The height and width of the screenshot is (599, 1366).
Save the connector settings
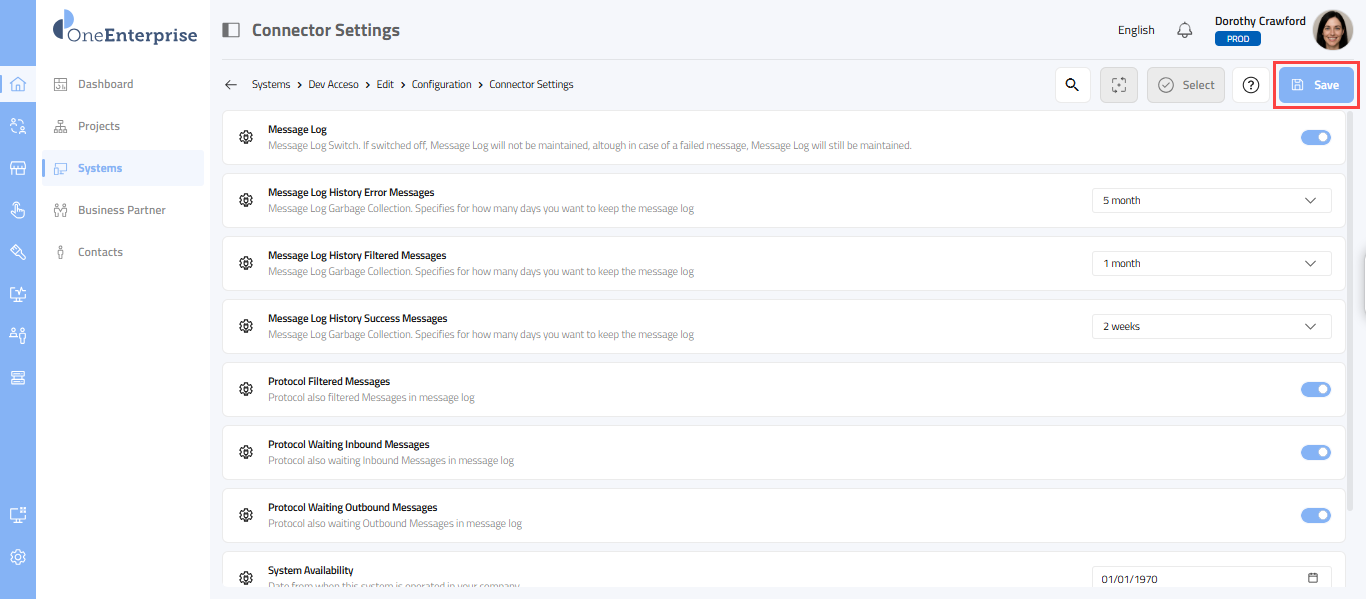[x=1316, y=85]
